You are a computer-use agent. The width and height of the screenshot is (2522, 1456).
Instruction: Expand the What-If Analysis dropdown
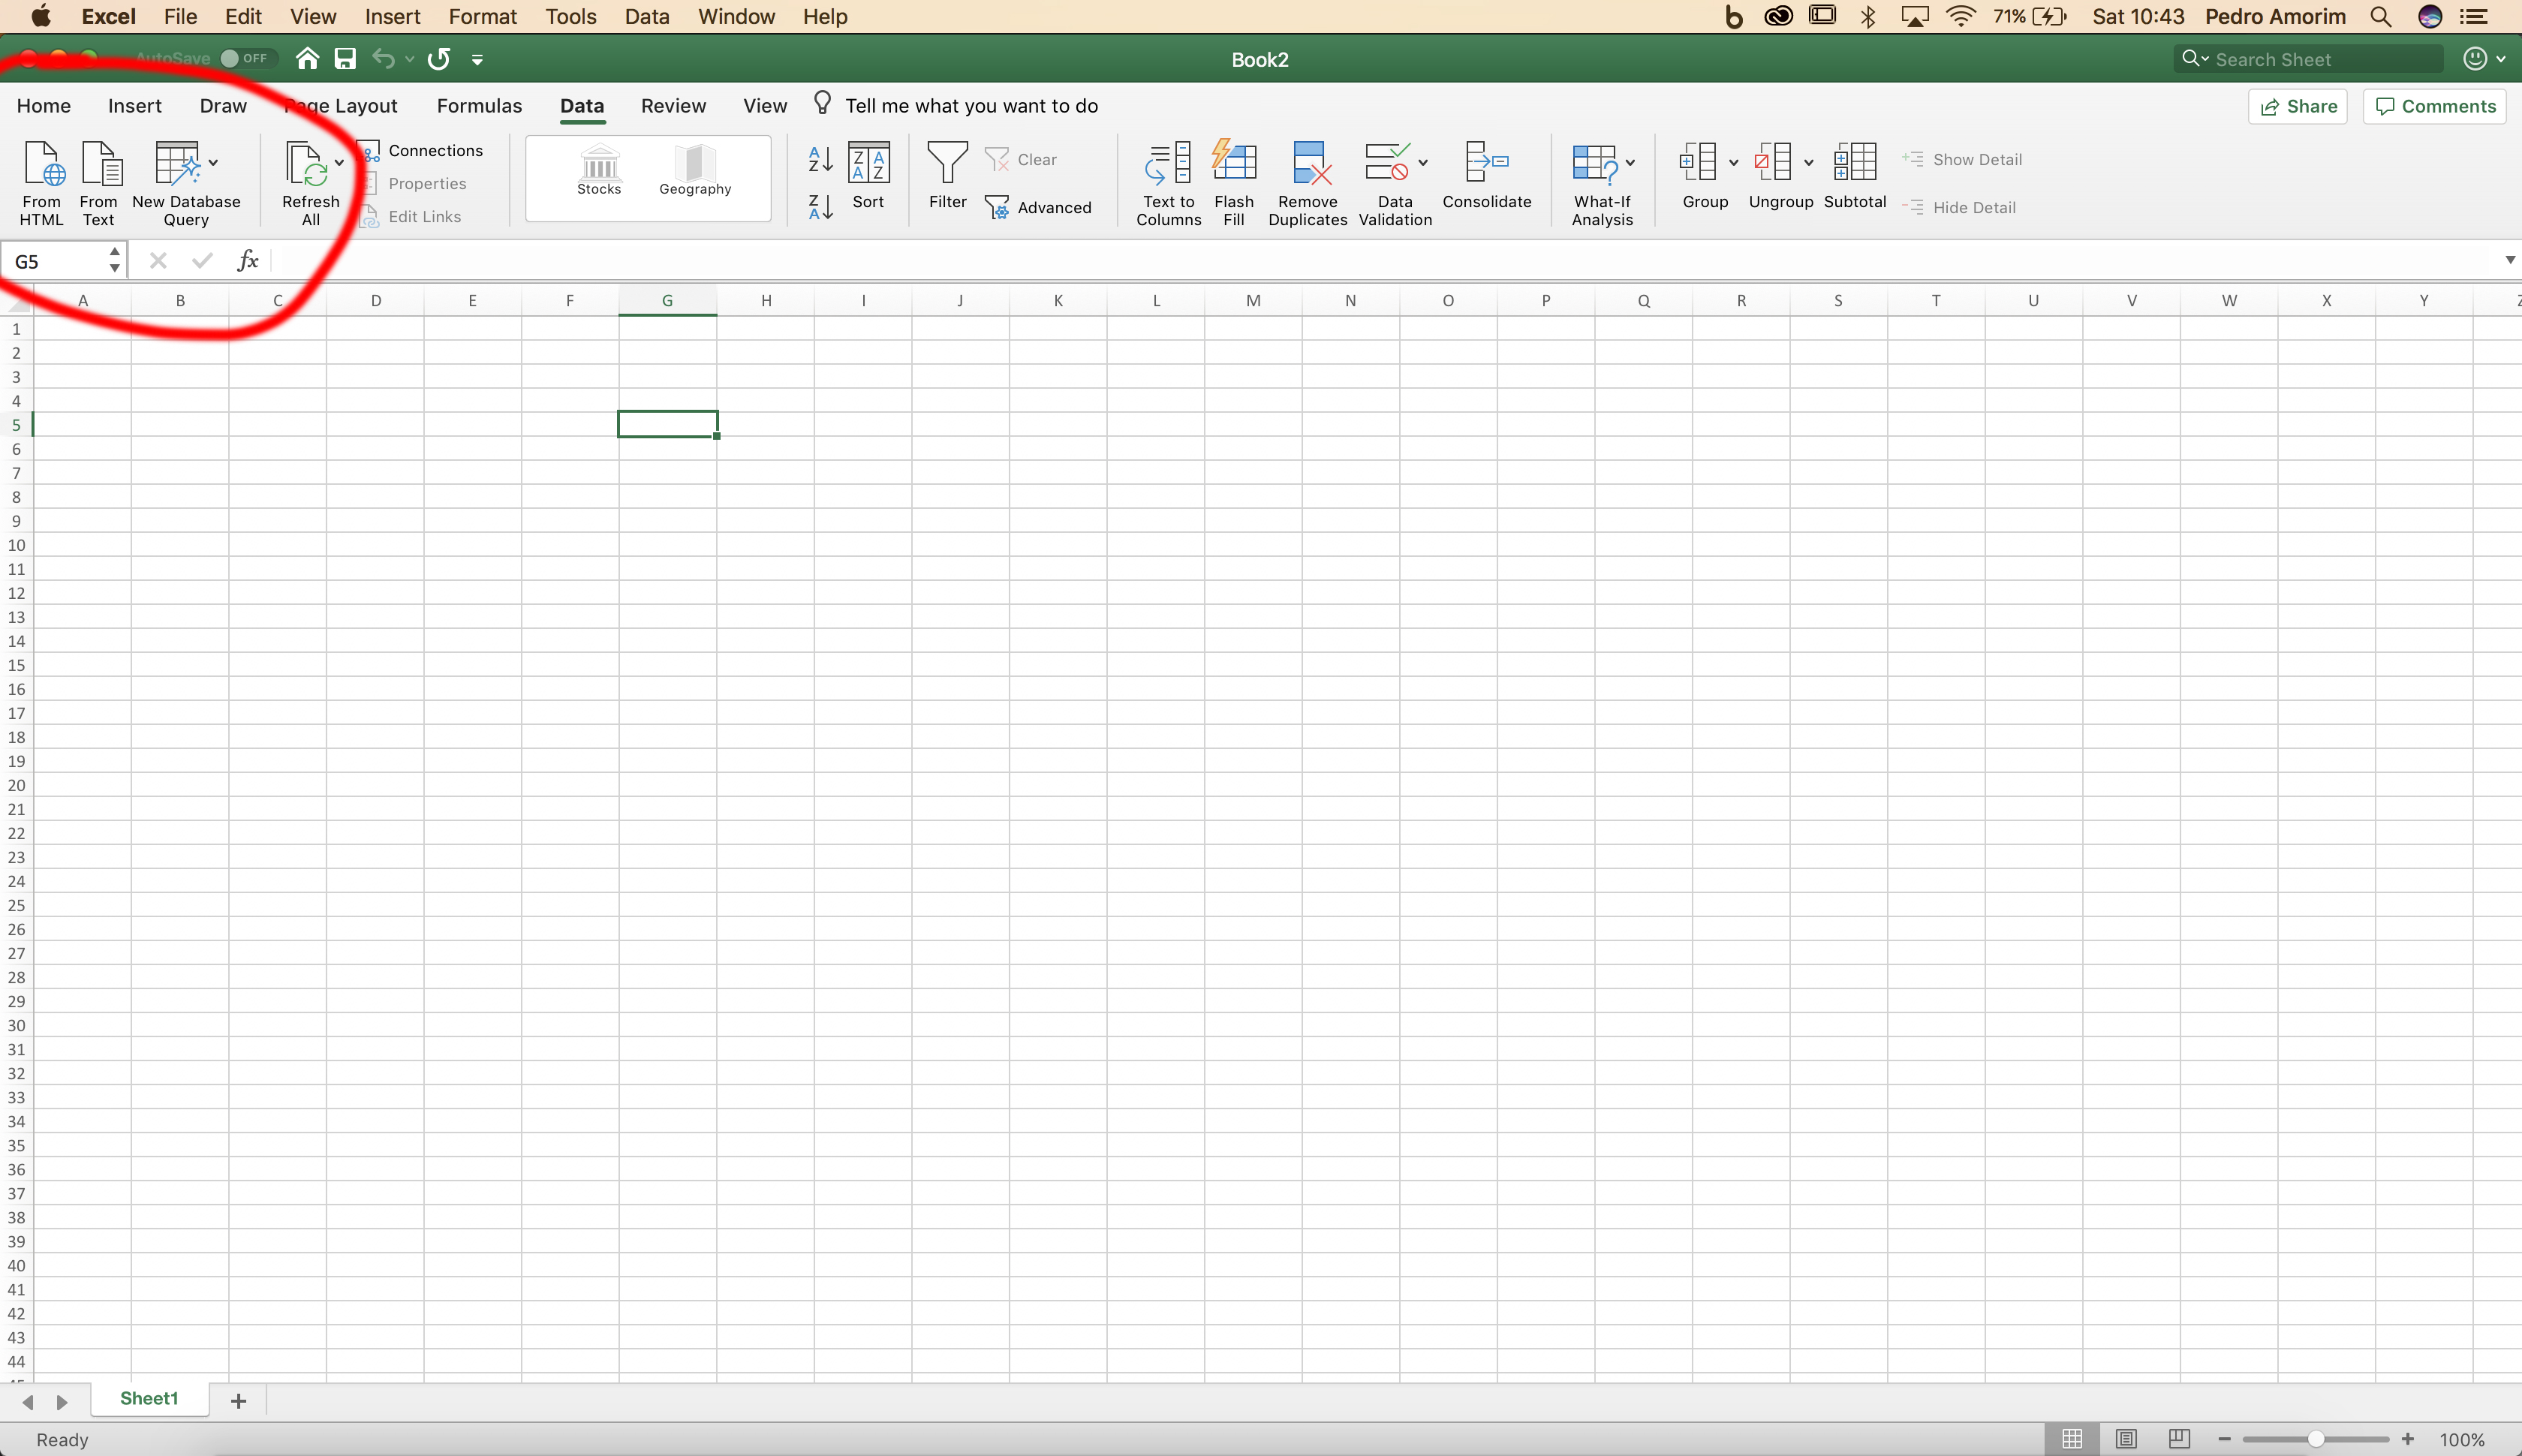pos(1632,162)
